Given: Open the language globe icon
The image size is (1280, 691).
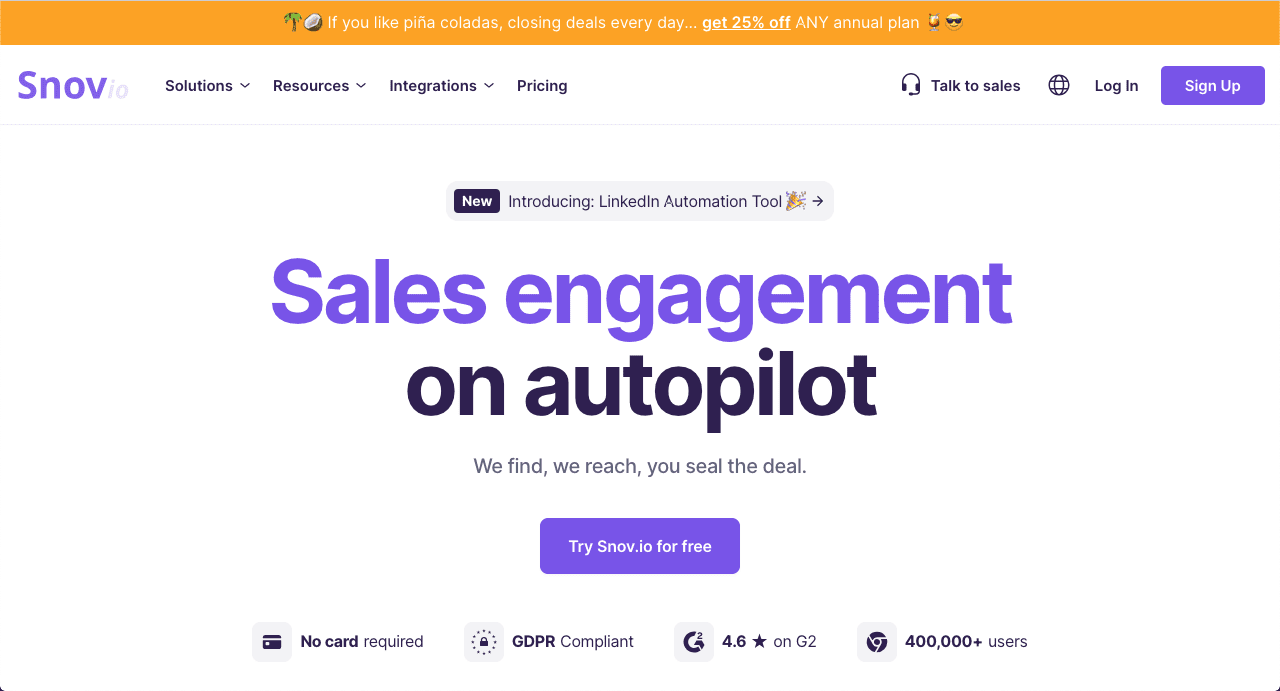Looking at the screenshot, I should [x=1059, y=86].
